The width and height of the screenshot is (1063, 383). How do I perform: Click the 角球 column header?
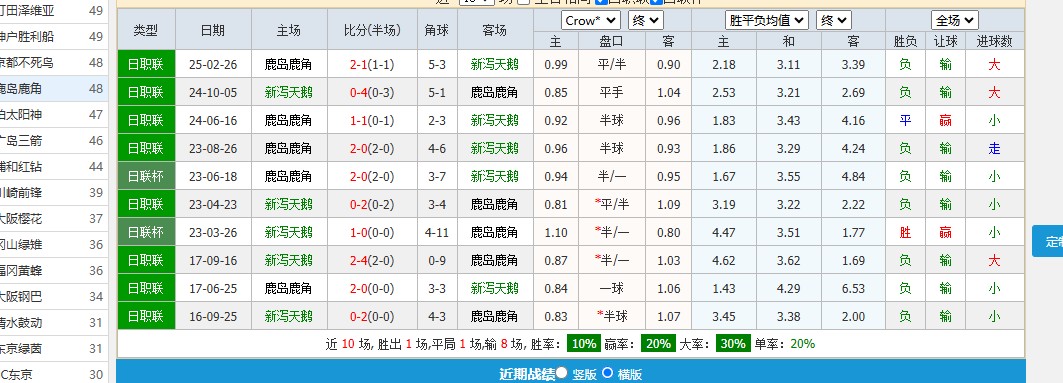pos(437,30)
